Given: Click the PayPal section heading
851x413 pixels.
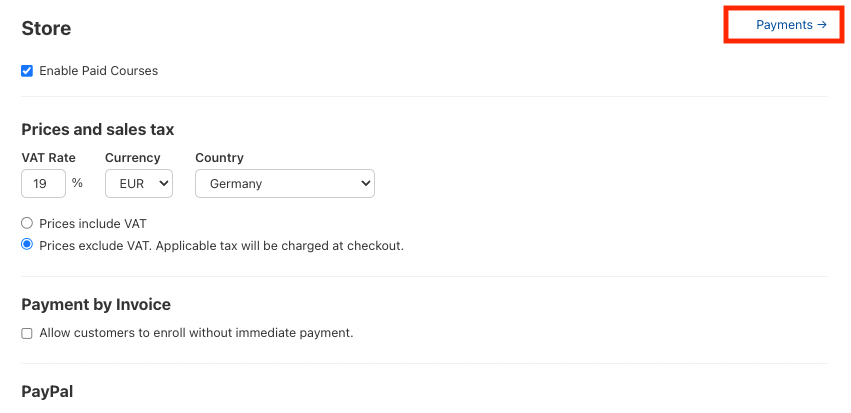Looking at the screenshot, I should 47,391.
